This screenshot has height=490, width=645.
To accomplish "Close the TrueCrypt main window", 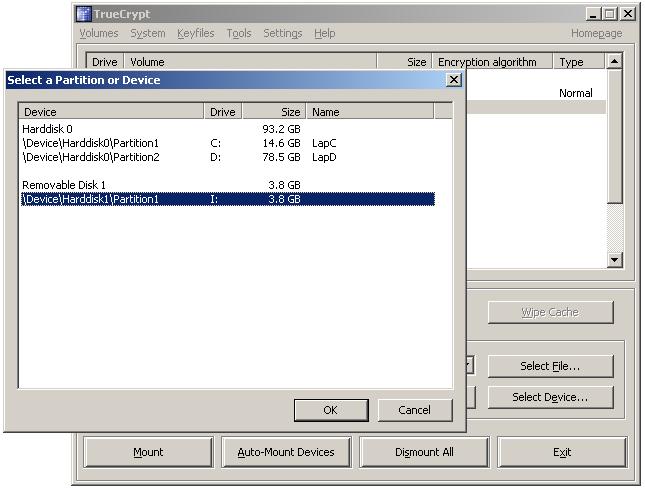I will click(x=628, y=14).
